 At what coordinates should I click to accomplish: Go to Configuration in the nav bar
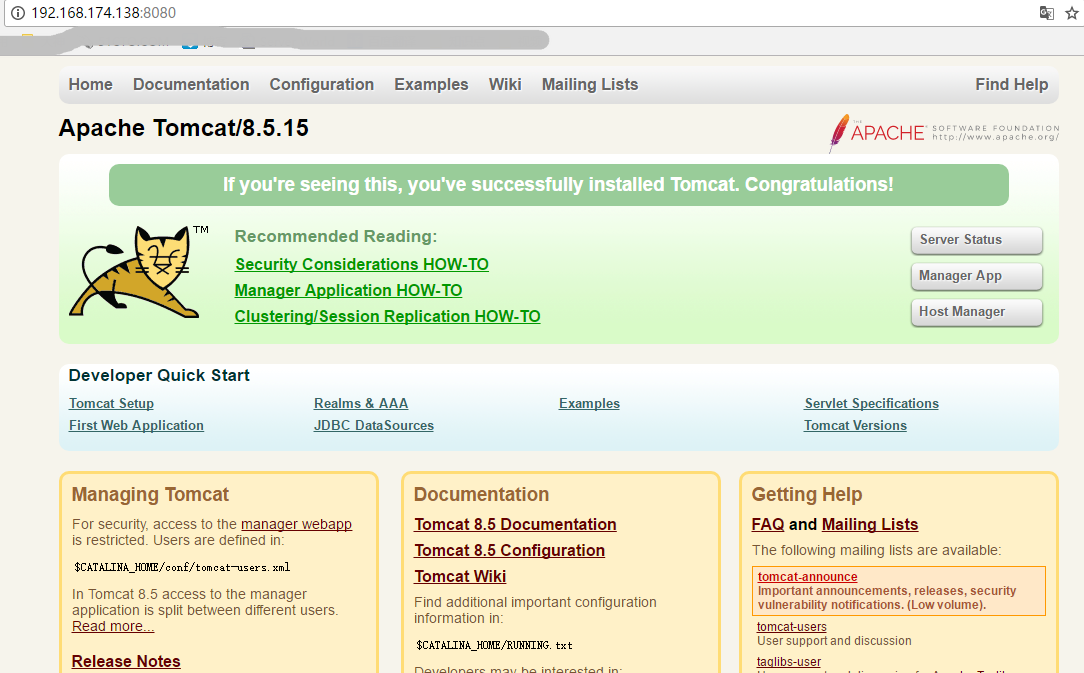[x=321, y=84]
